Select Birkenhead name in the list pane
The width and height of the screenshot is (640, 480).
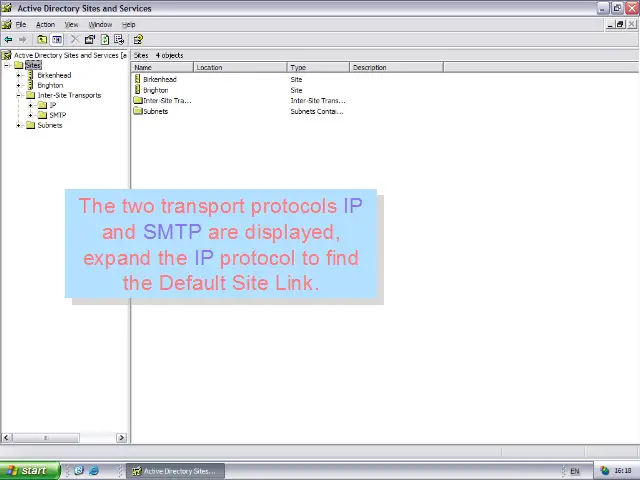[160, 79]
